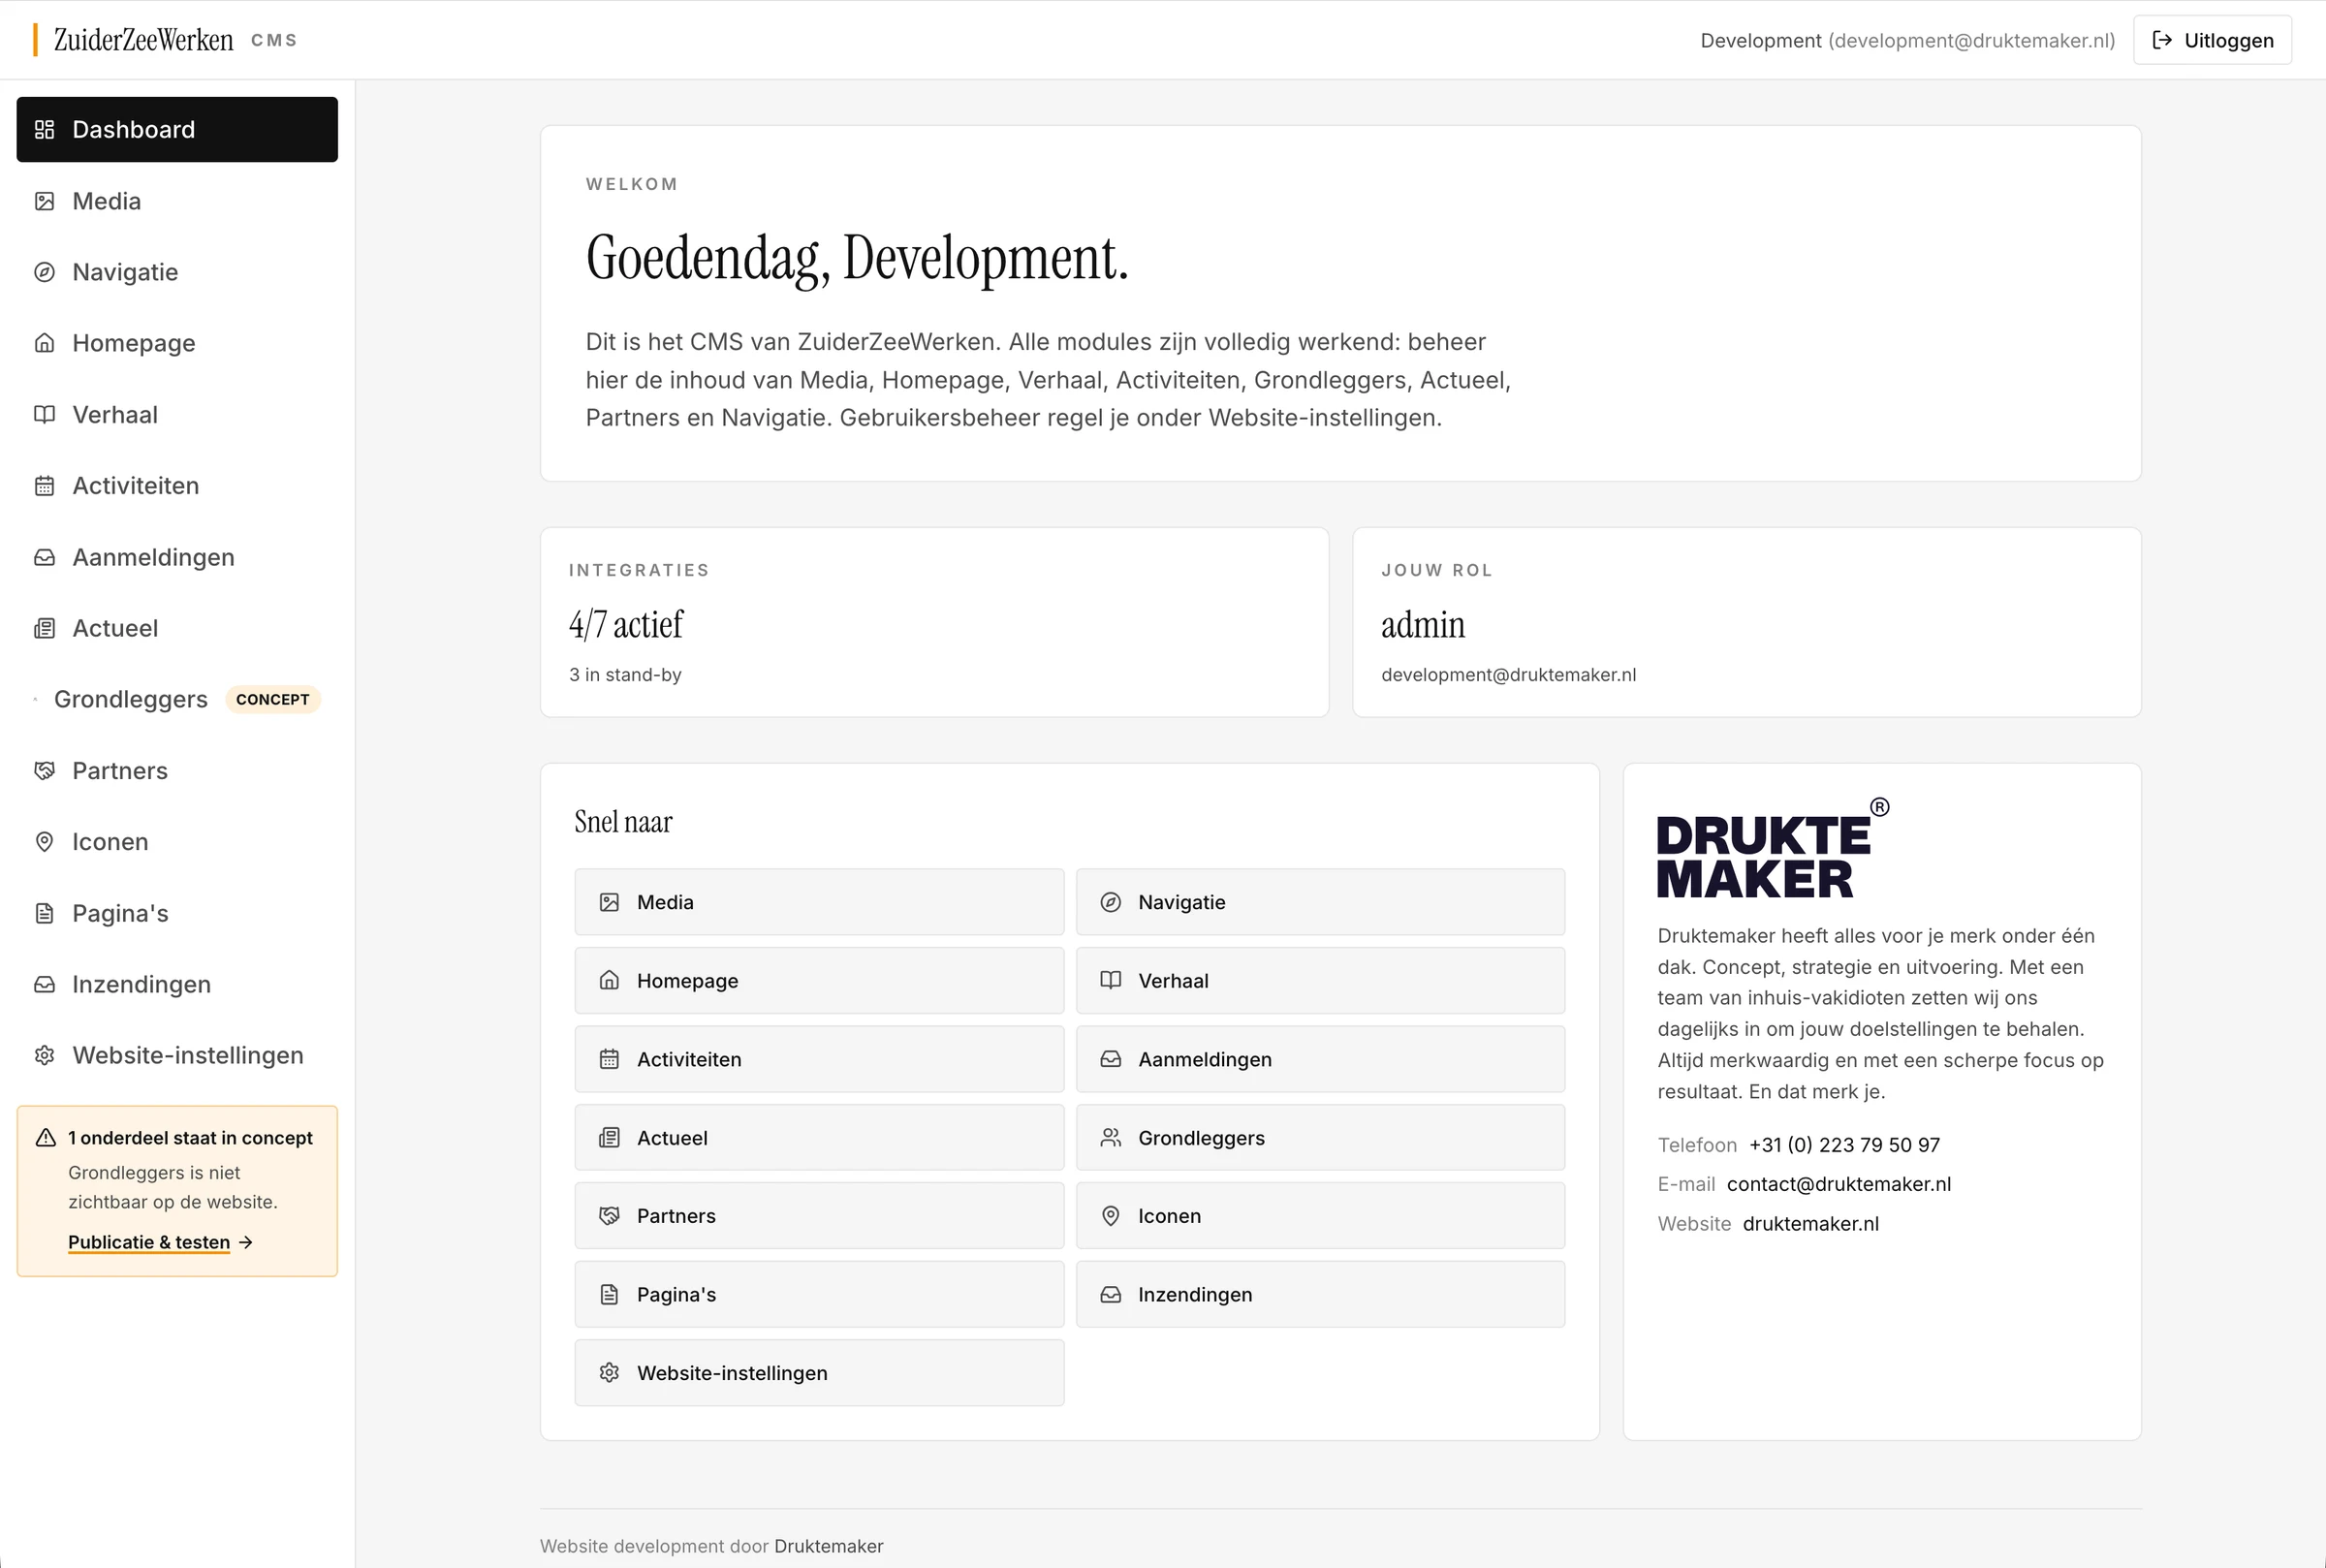The image size is (2326, 1568).
Task: Click the Actueel newspaper icon in sidebar
Action: click(44, 628)
